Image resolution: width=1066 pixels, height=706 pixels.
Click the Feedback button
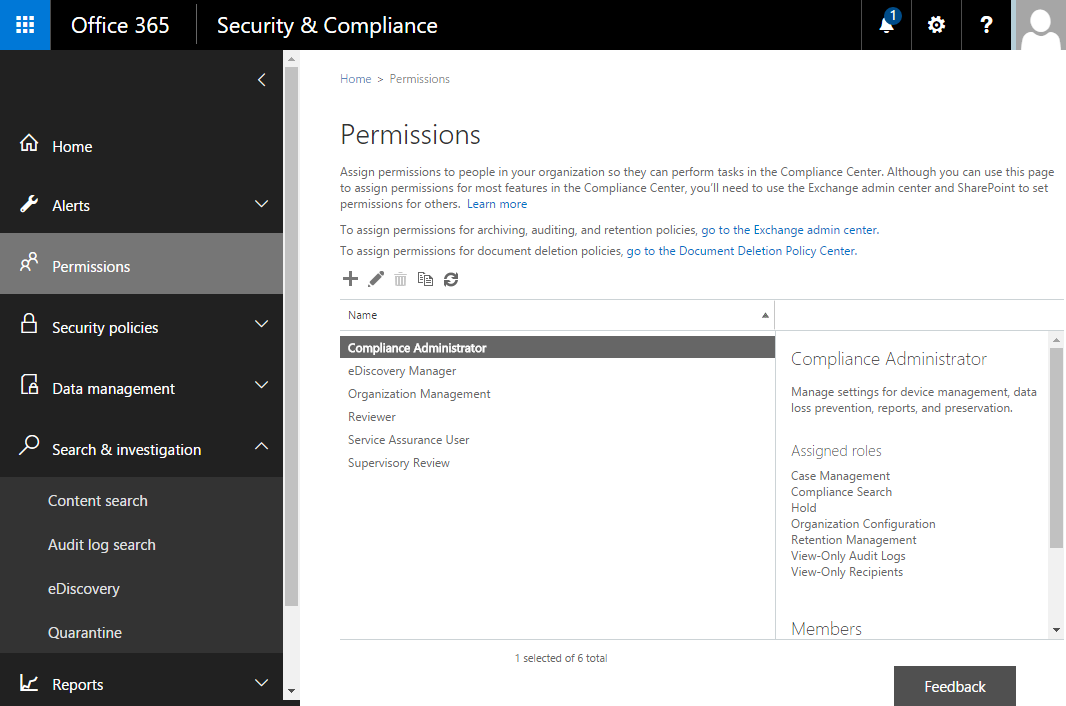click(x=954, y=686)
